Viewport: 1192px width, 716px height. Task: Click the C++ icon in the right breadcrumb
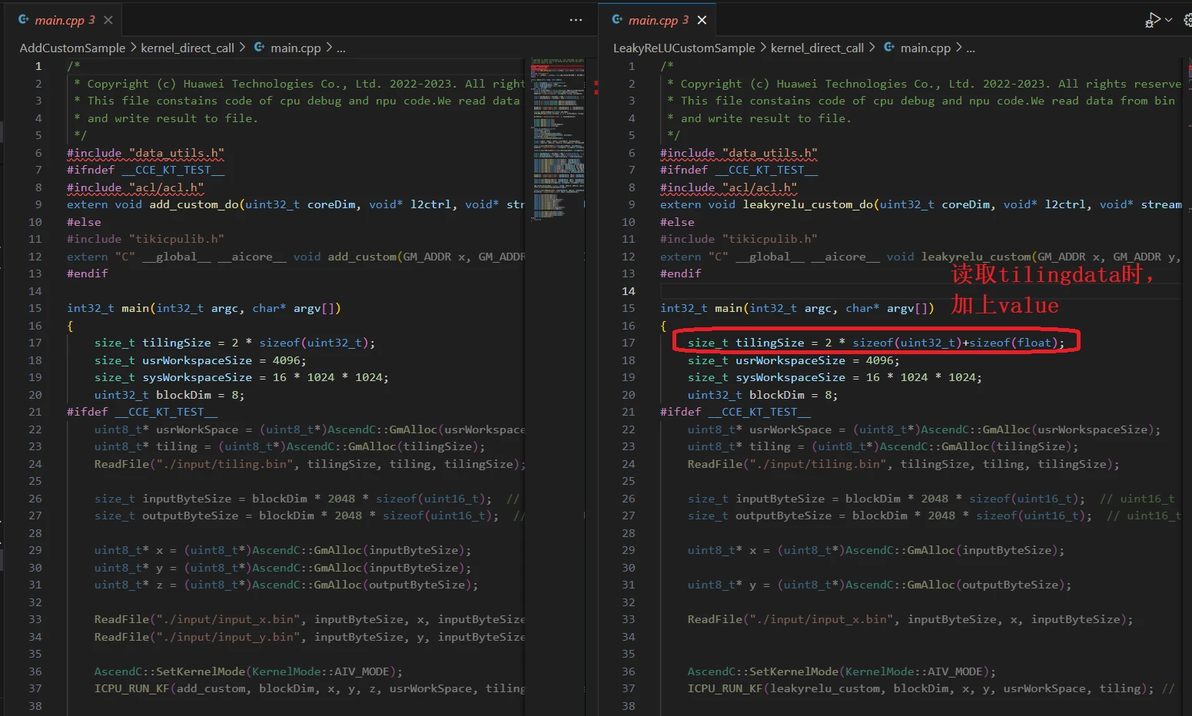pos(889,47)
